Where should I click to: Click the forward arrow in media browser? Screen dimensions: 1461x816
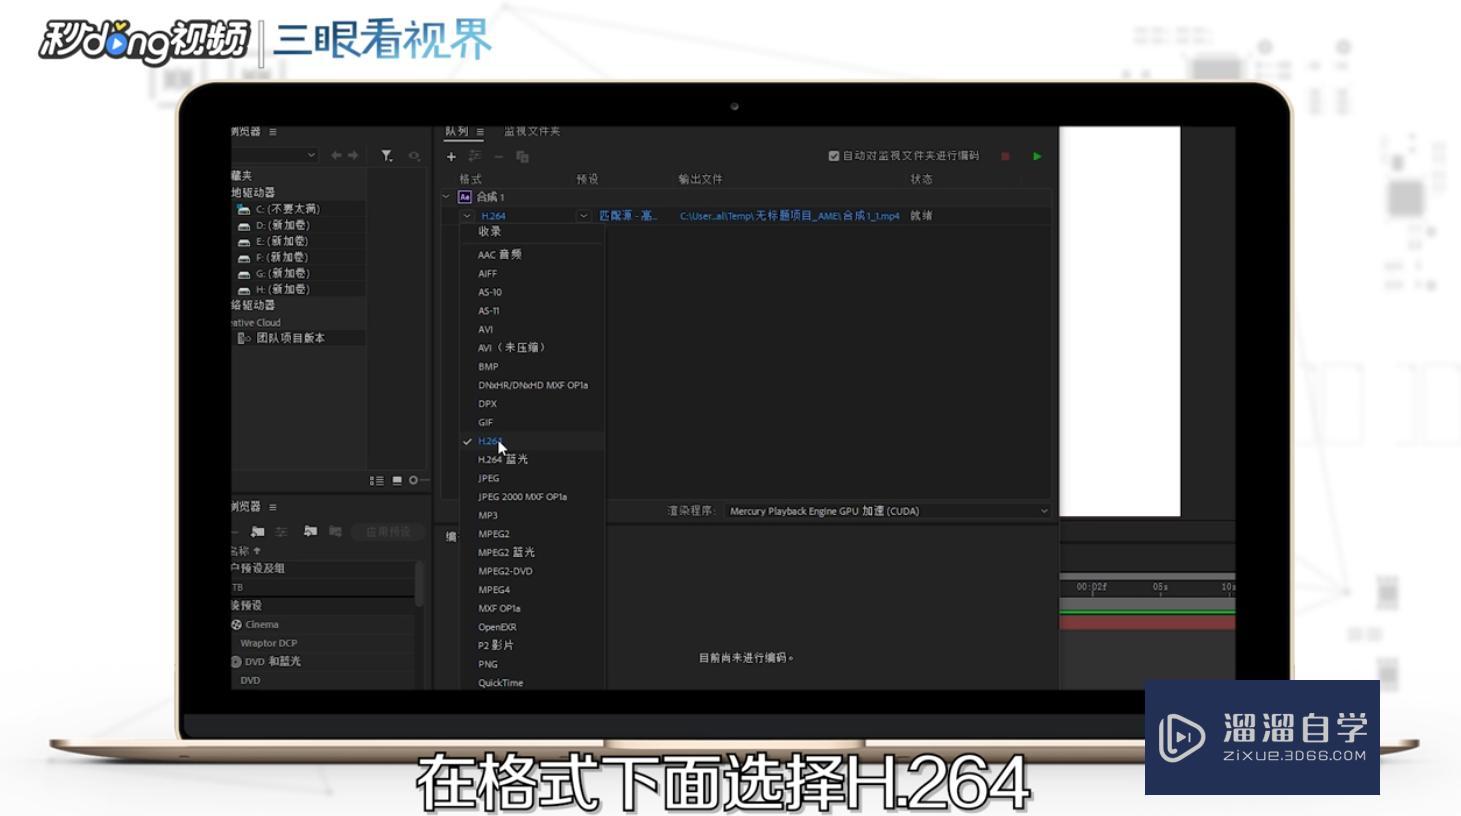[x=353, y=155]
